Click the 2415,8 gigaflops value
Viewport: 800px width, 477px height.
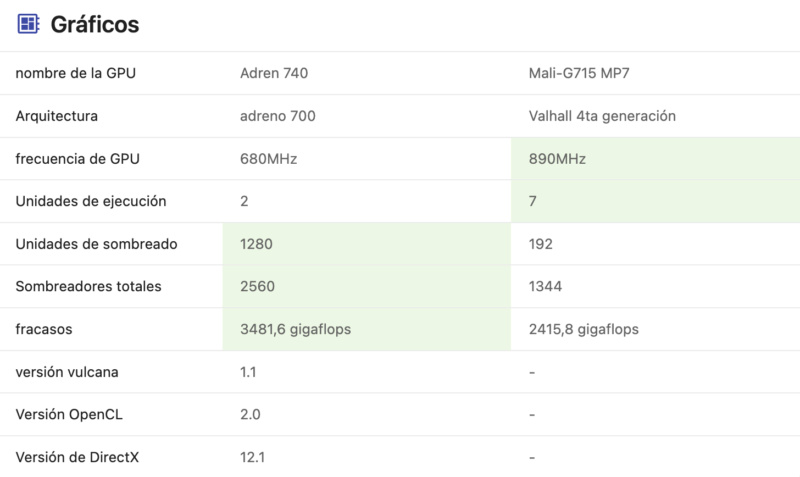(x=584, y=329)
